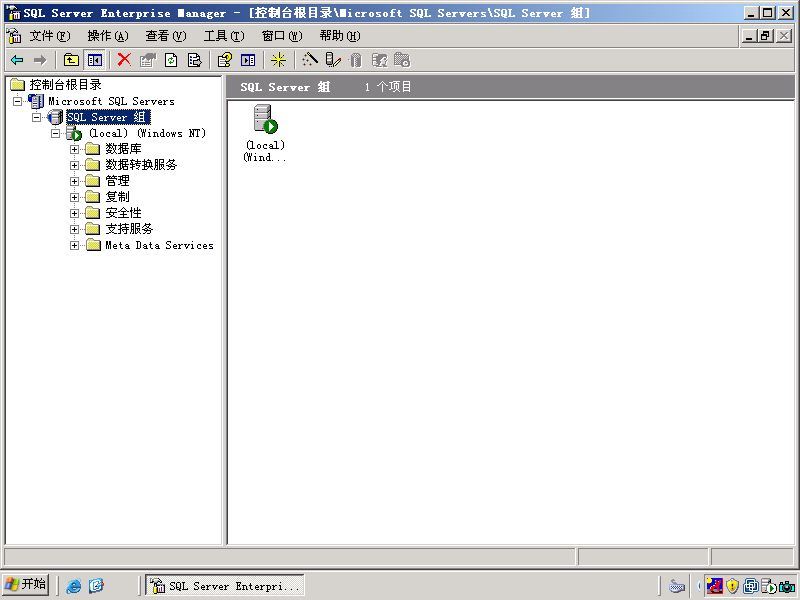Click the grayed New Database icon
Screen dimensions: 800x600
[x=356, y=60]
